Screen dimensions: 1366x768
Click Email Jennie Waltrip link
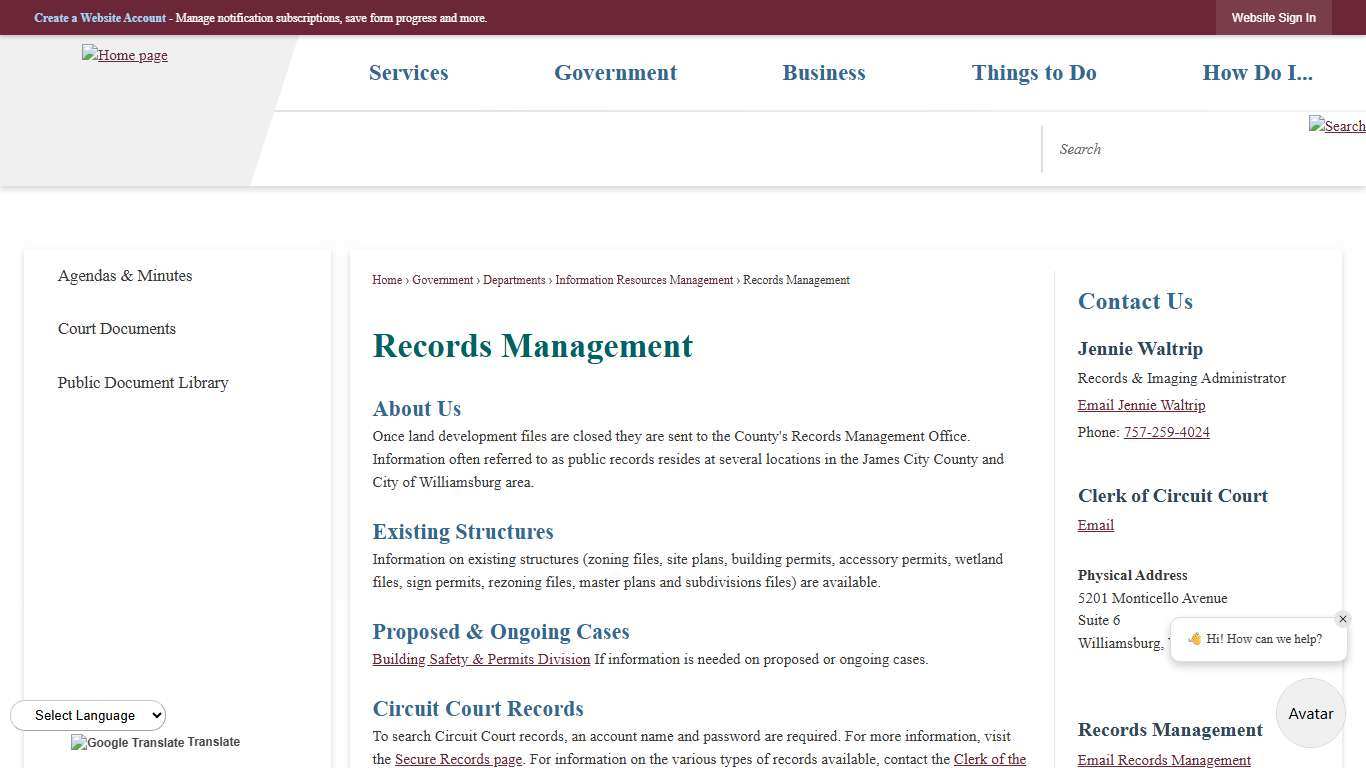coord(1141,405)
